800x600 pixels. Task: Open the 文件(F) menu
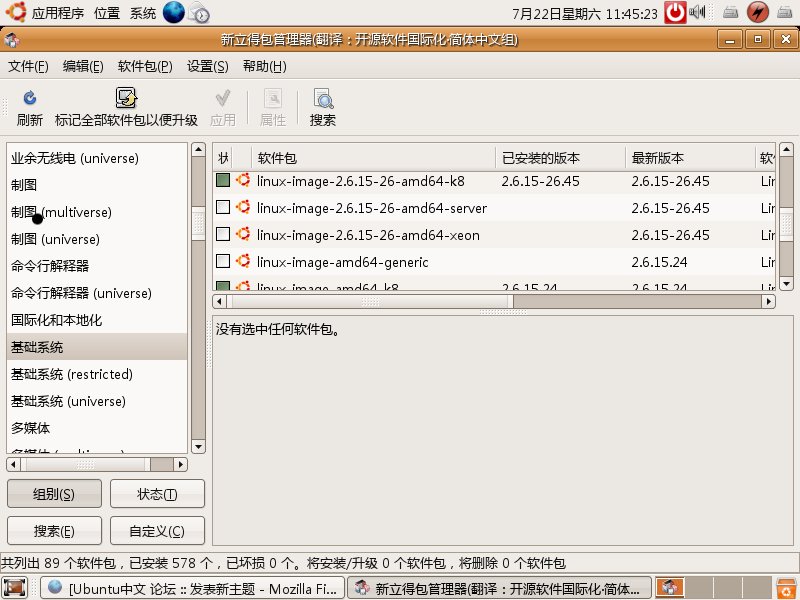pos(28,66)
